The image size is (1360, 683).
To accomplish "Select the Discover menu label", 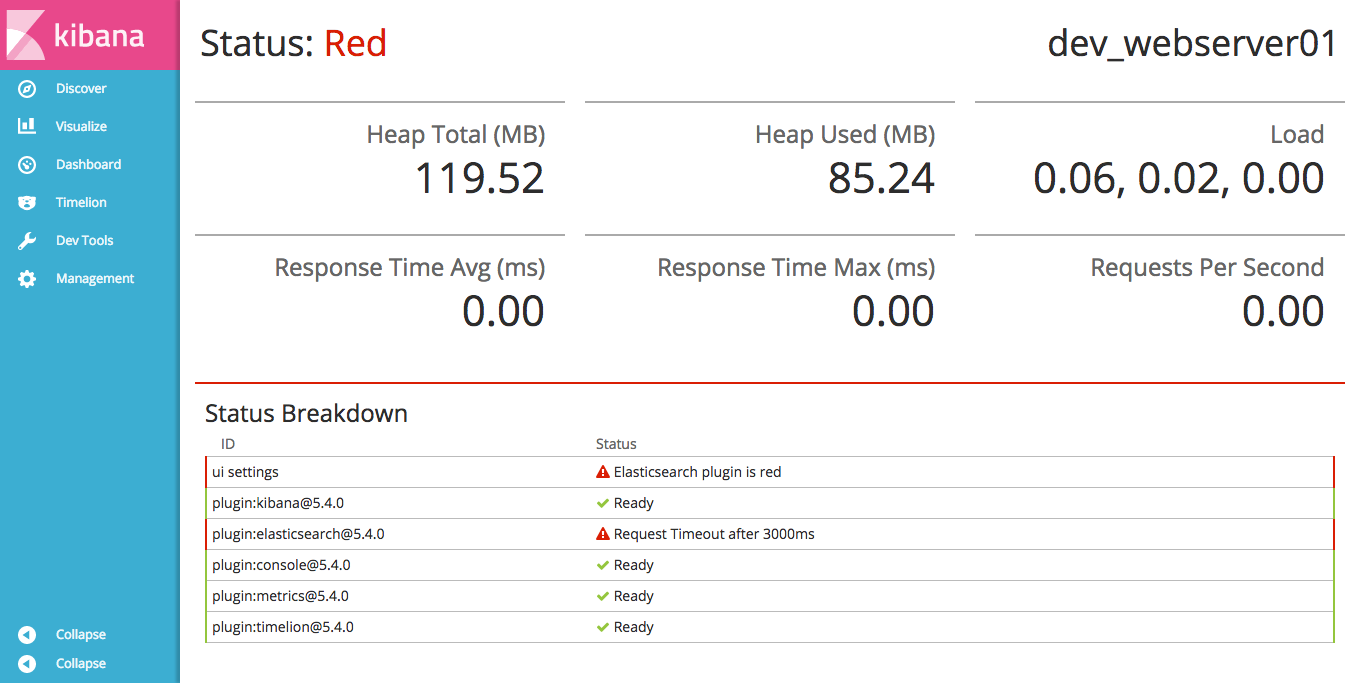I will 81,89.
